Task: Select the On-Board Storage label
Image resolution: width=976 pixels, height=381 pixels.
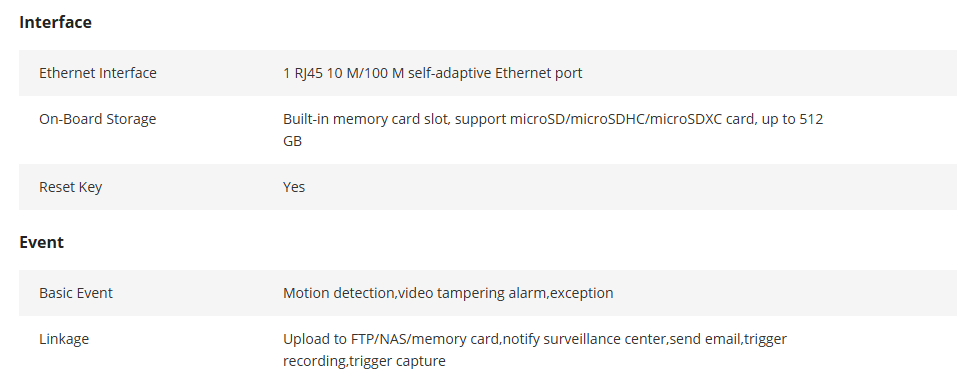Action: point(98,119)
